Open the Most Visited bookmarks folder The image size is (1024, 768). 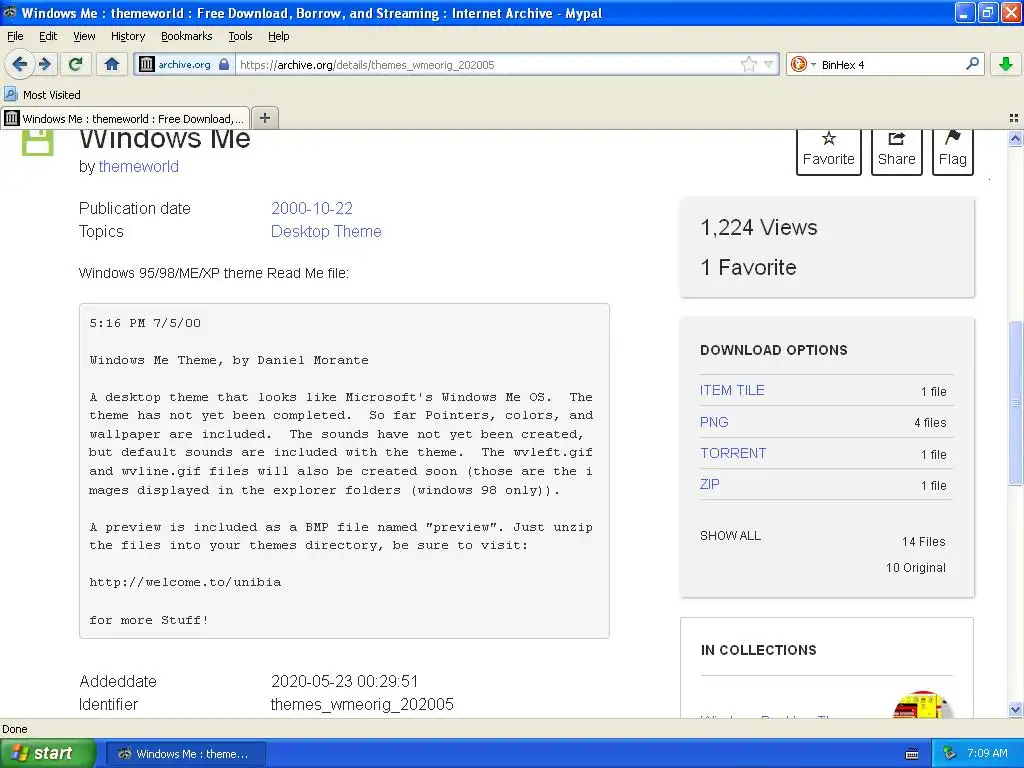pyautogui.click(x=42, y=95)
